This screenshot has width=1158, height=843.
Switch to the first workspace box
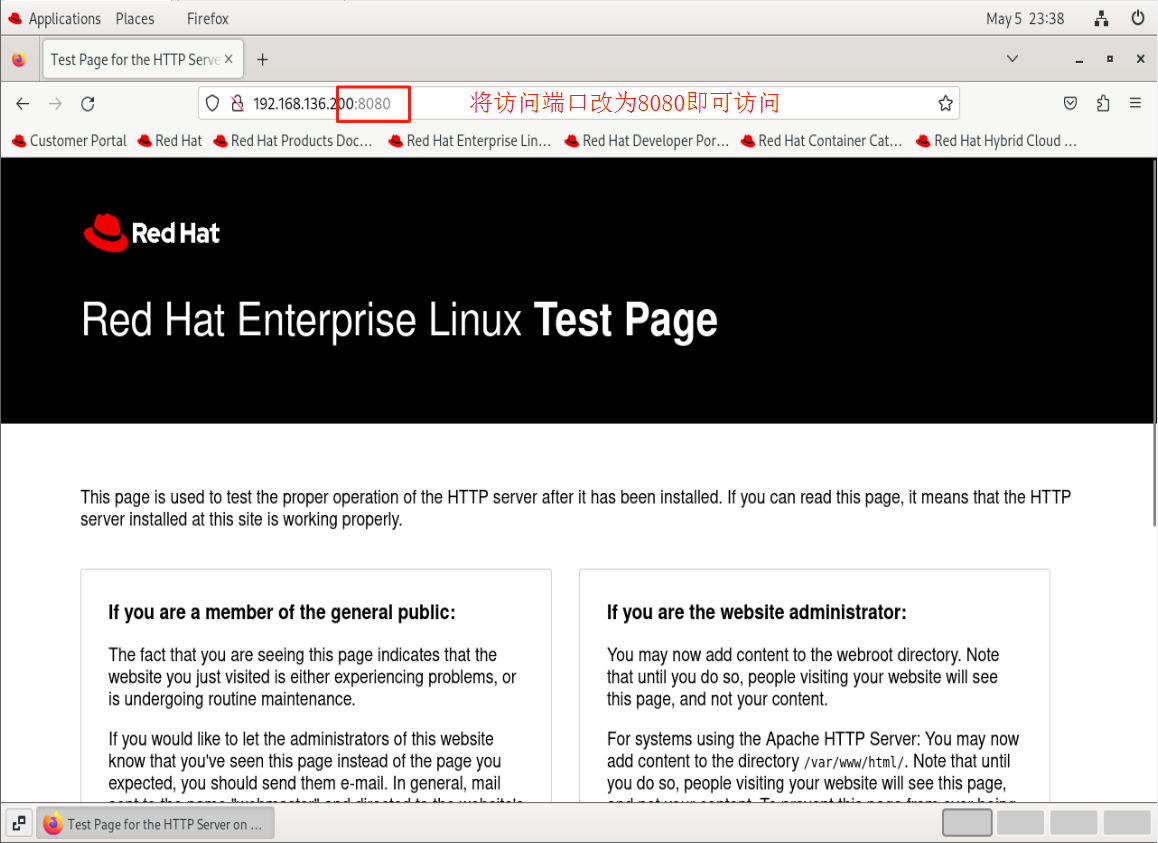coord(966,822)
